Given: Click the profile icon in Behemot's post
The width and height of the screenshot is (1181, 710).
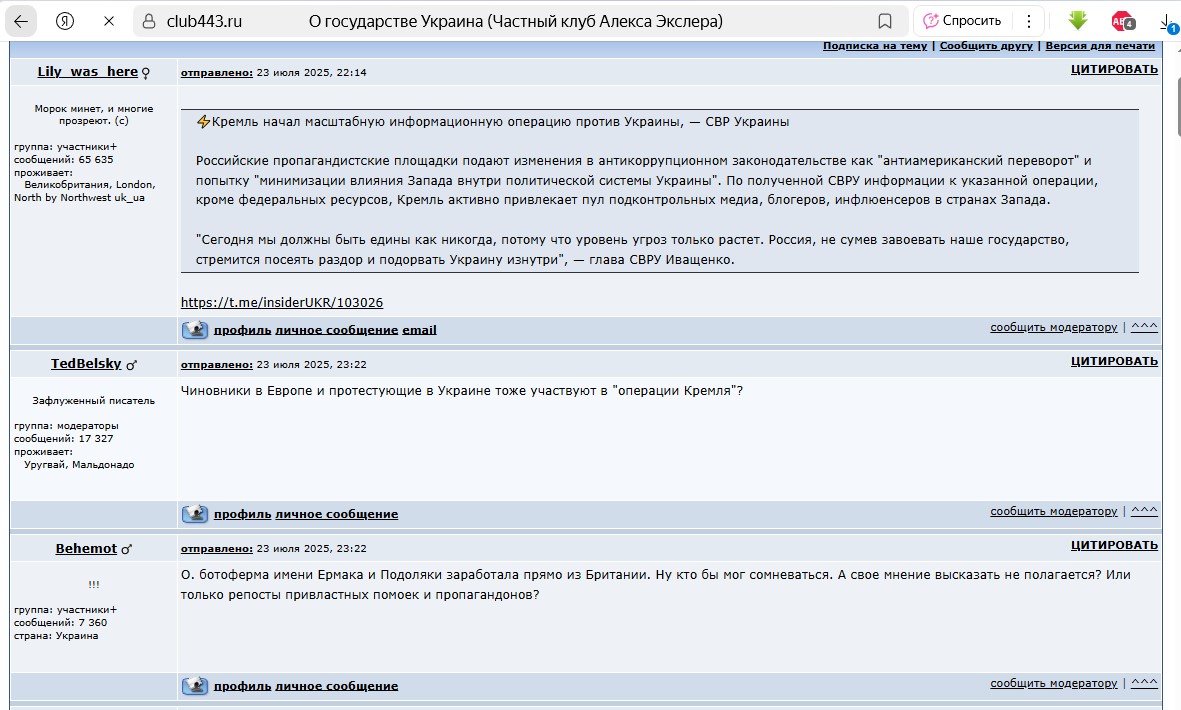Looking at the screenshot, I should (x=194, y=686).
